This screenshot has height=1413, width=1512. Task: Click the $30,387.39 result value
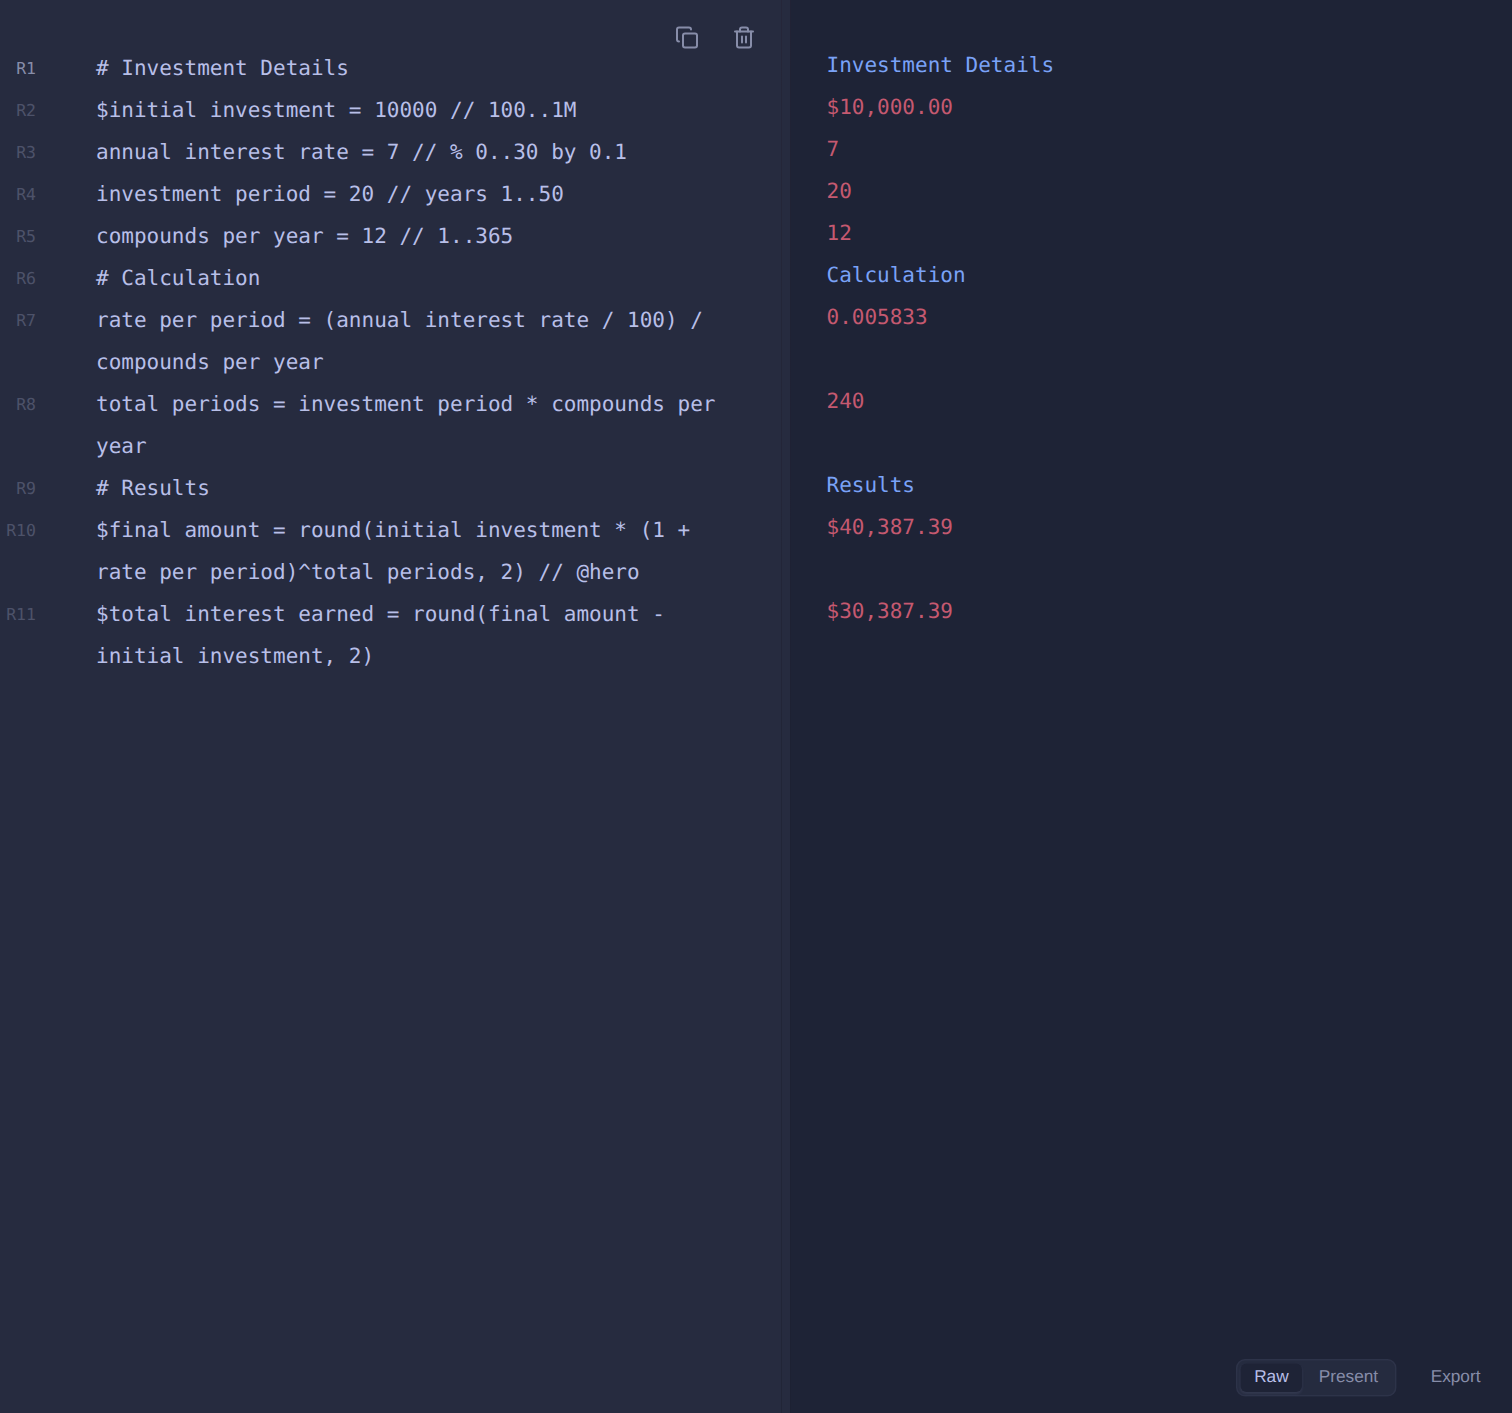889,611
